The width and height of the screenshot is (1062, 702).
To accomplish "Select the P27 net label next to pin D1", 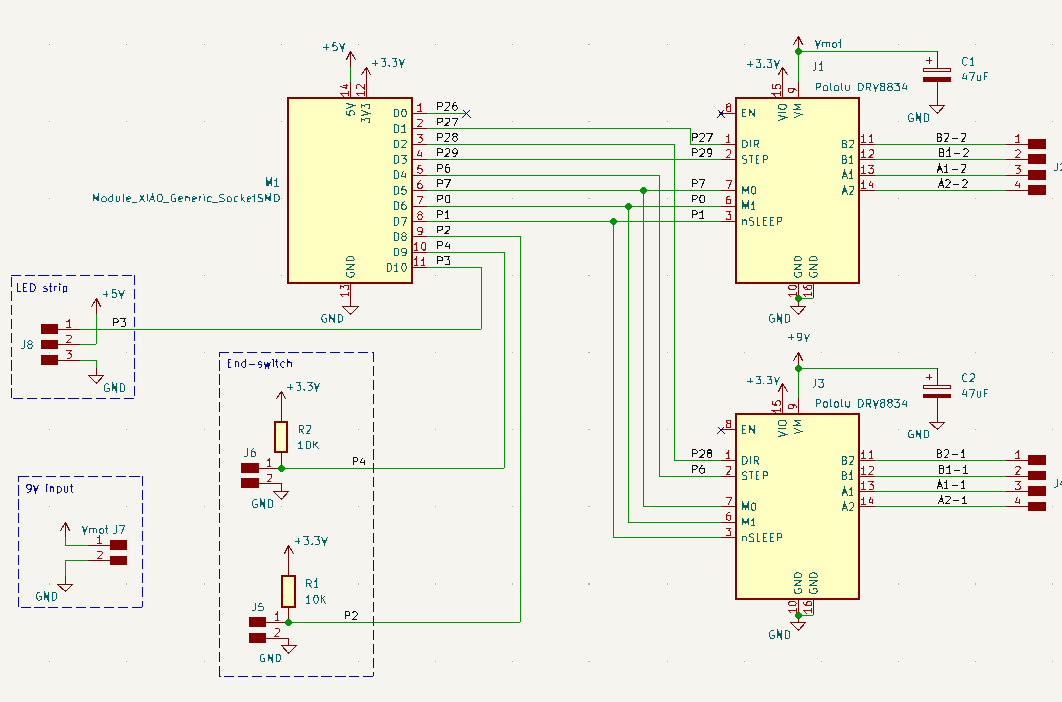I will 447,122.
